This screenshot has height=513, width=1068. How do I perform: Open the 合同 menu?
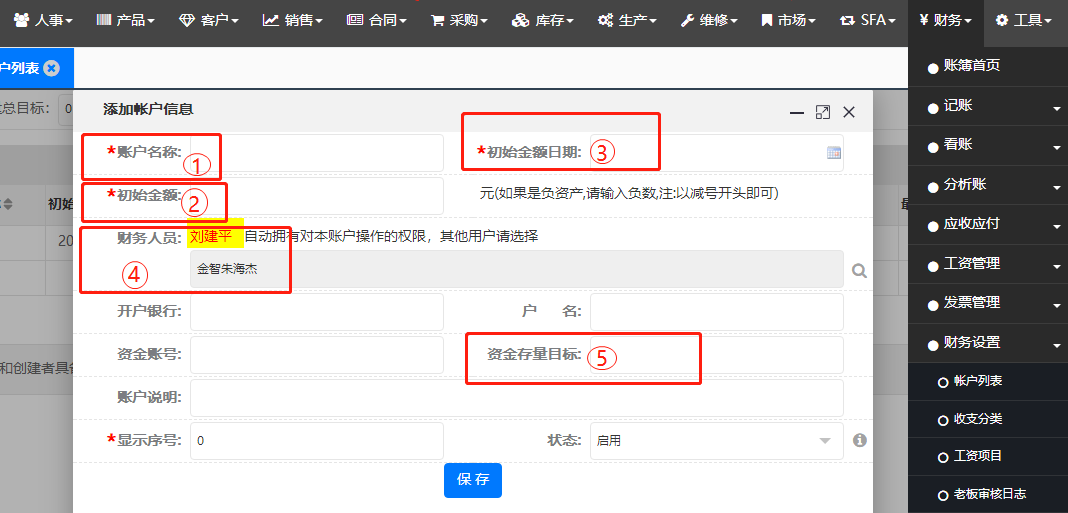coord(376,20)
